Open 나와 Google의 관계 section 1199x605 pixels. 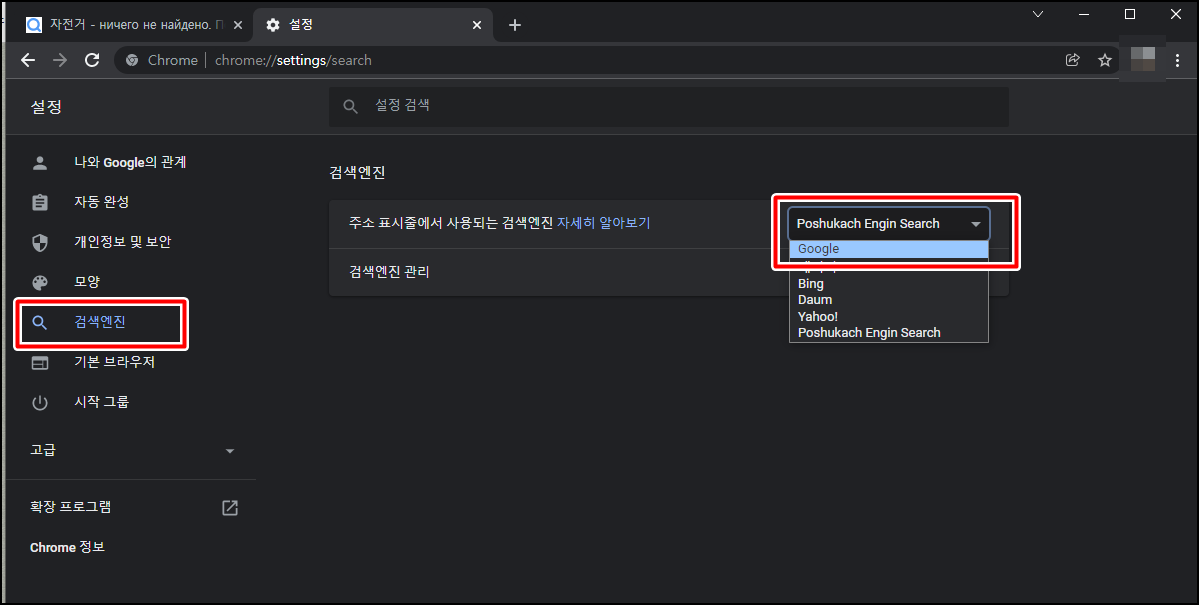(x=130, y=162)
